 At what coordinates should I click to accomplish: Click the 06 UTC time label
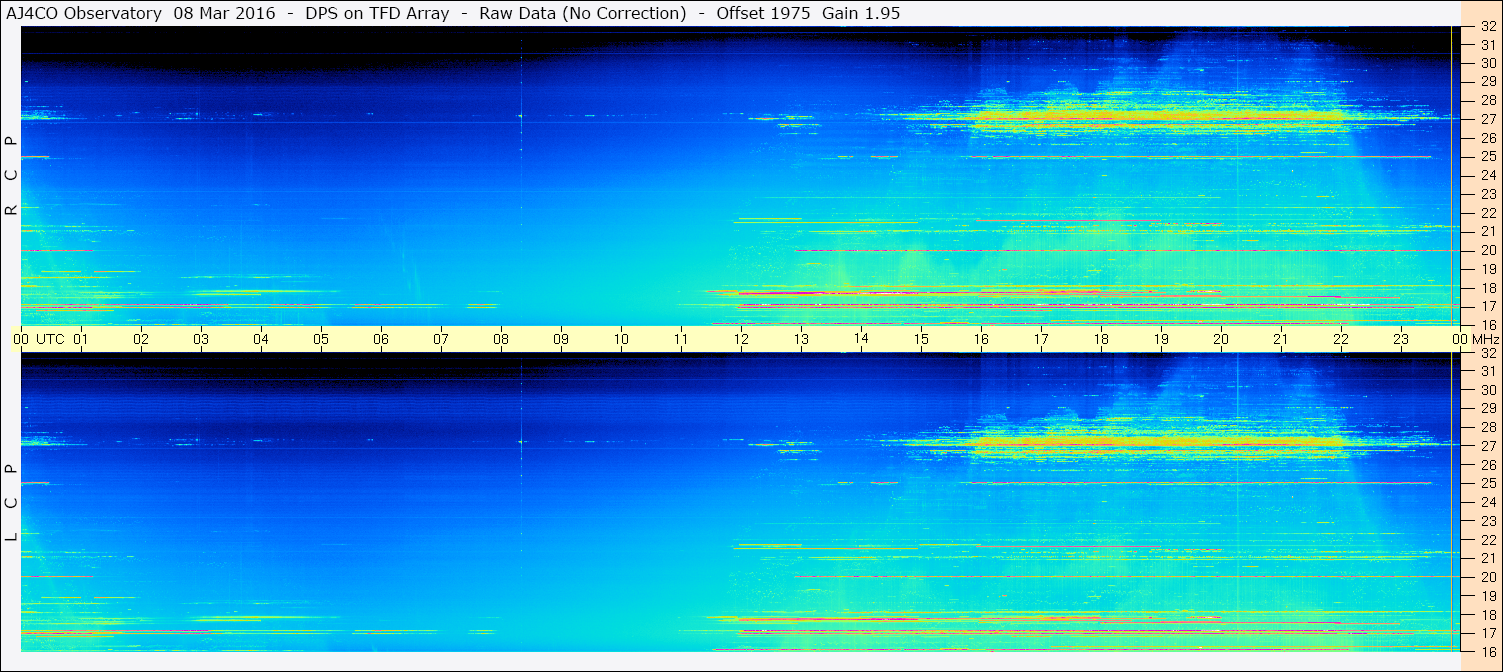coord(381,339)
